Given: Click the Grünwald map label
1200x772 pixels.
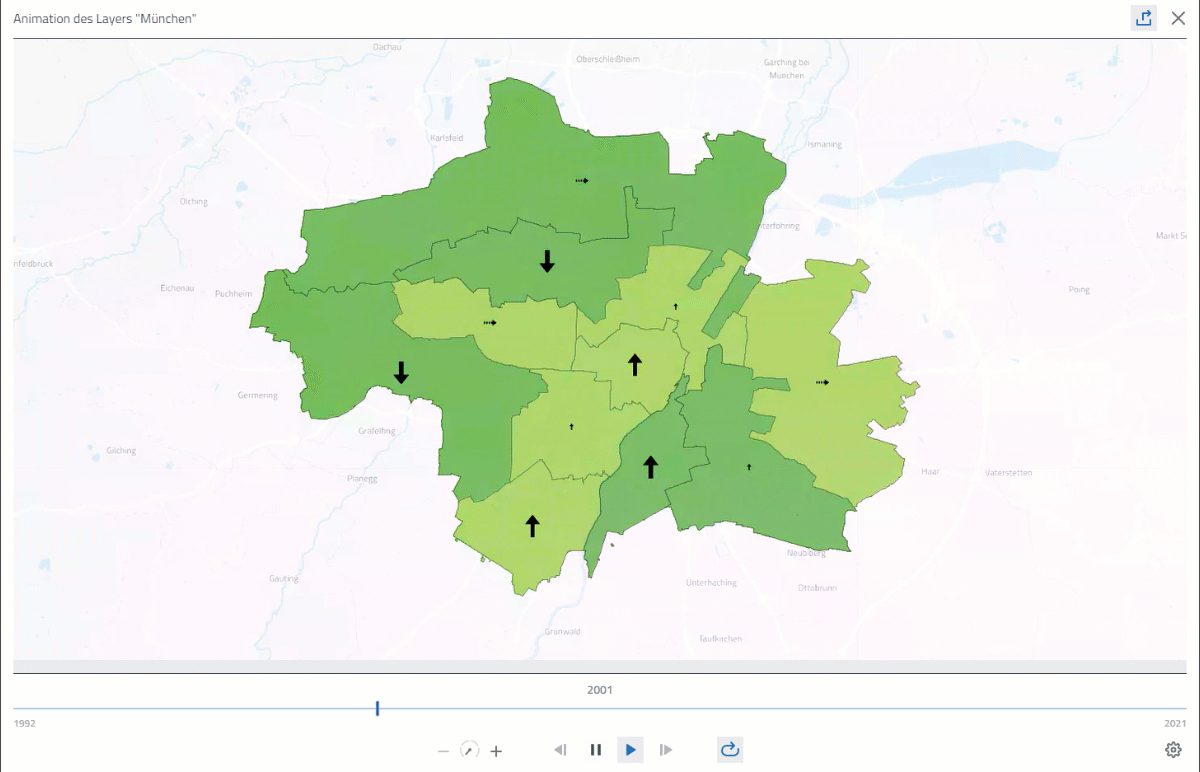Looking at the screenshot, I should [x=563, y=632].
